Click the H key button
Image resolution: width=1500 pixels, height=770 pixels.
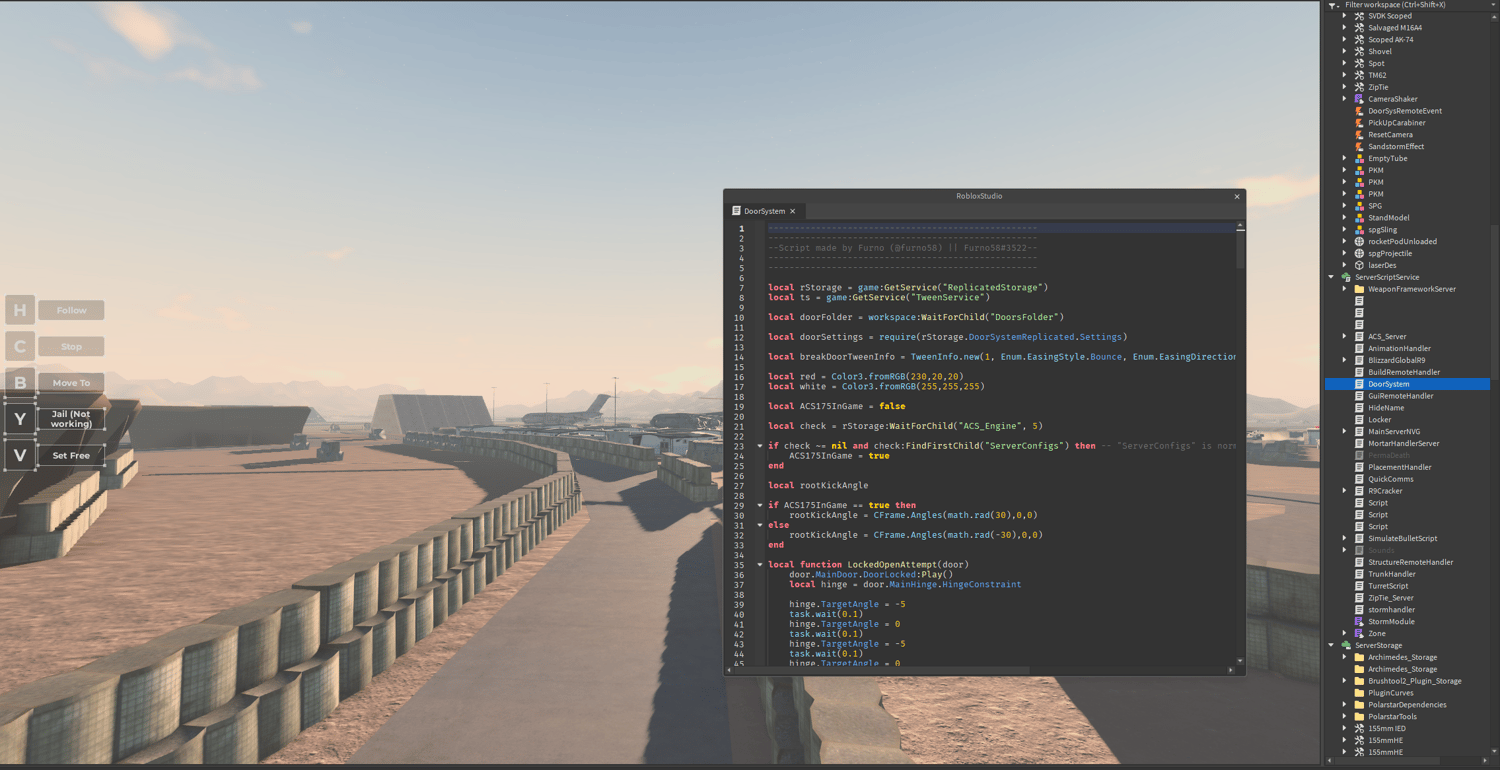point(20,310)
